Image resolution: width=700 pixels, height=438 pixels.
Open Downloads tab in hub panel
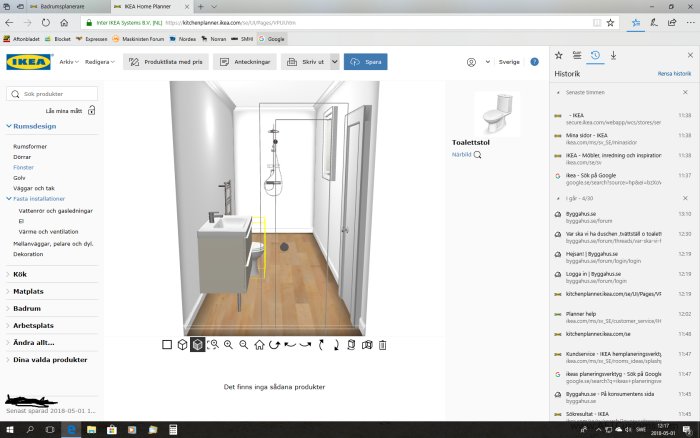613,55
